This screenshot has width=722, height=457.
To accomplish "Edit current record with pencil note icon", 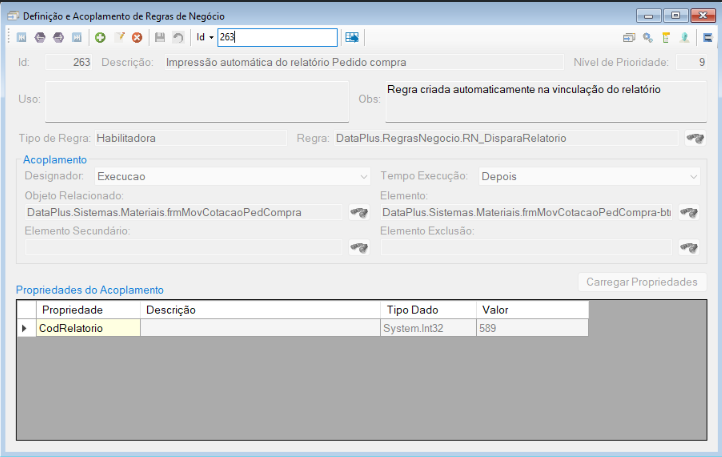I will [x=119, y=37].
